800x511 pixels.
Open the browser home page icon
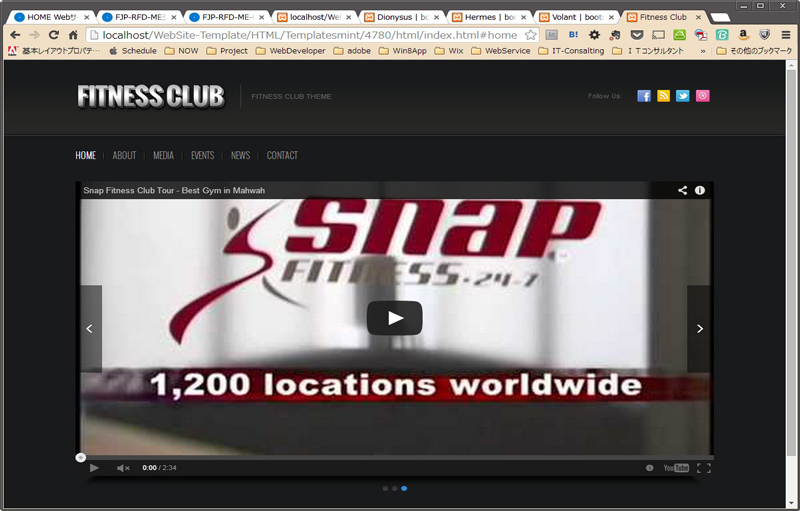click(73, 35)
